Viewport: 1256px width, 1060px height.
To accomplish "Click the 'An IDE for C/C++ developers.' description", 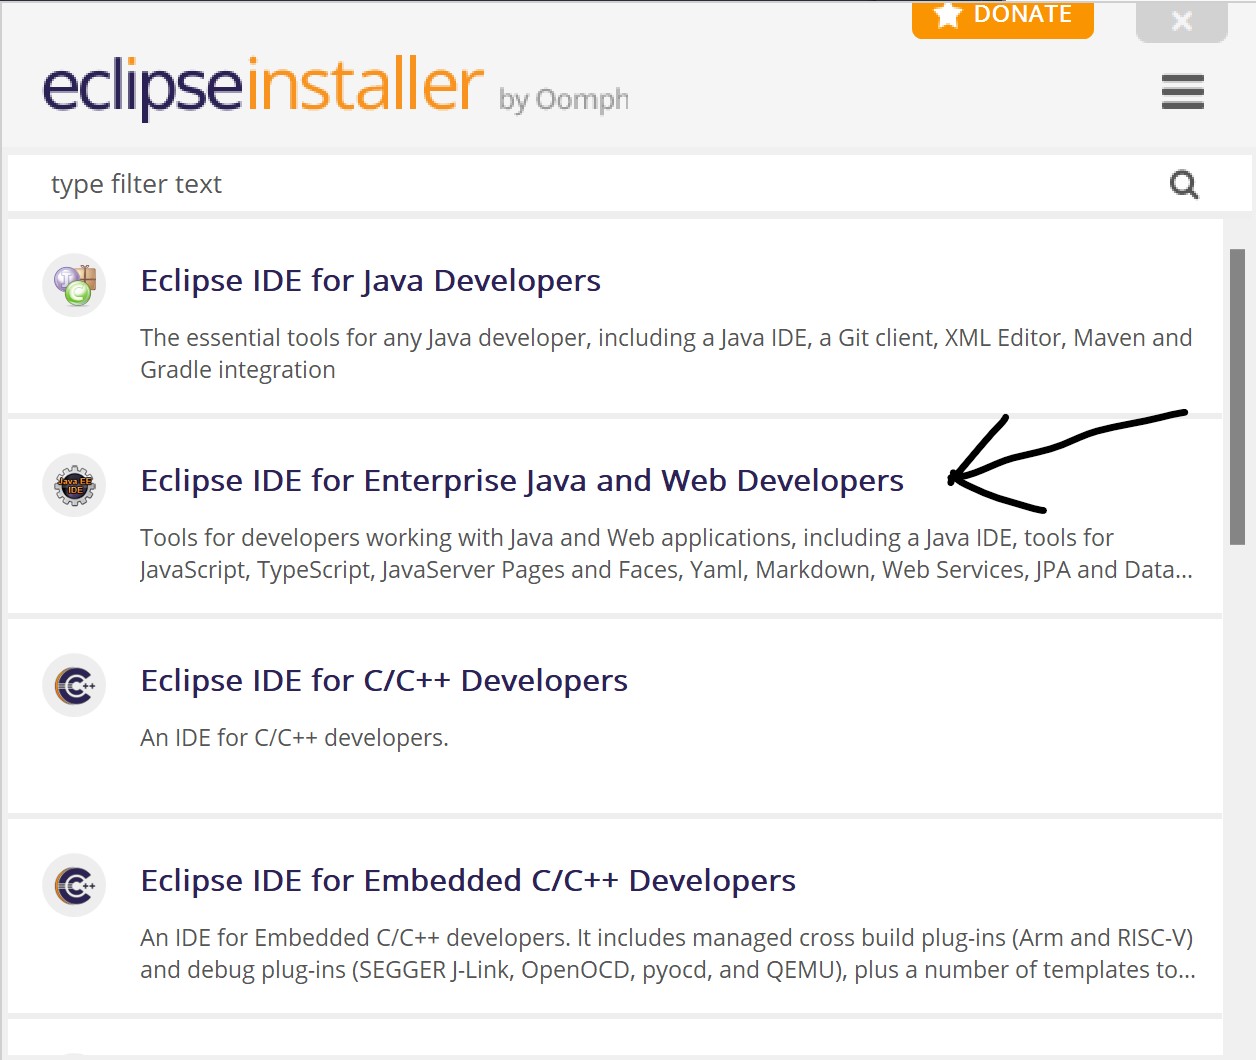I will [294, 738].
